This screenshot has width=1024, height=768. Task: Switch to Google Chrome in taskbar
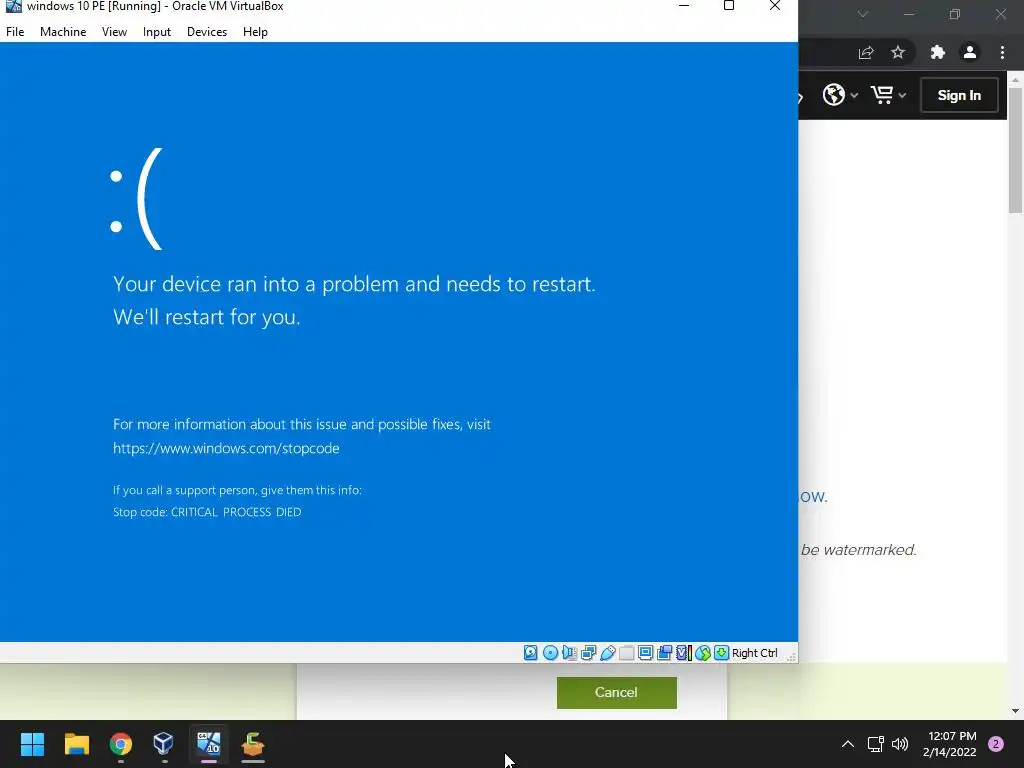[121, 744]
